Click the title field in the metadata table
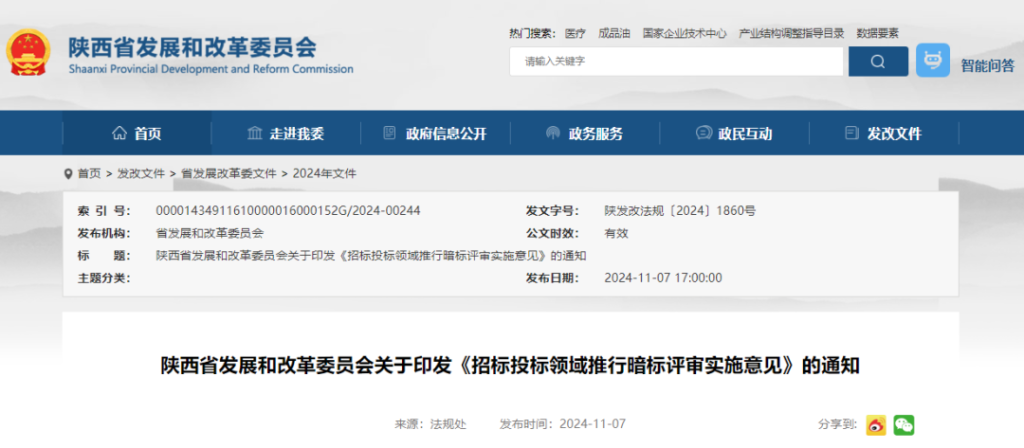The width and height of the screenshot is (1024, 448). pyautogui.click(x=371, y=255)
